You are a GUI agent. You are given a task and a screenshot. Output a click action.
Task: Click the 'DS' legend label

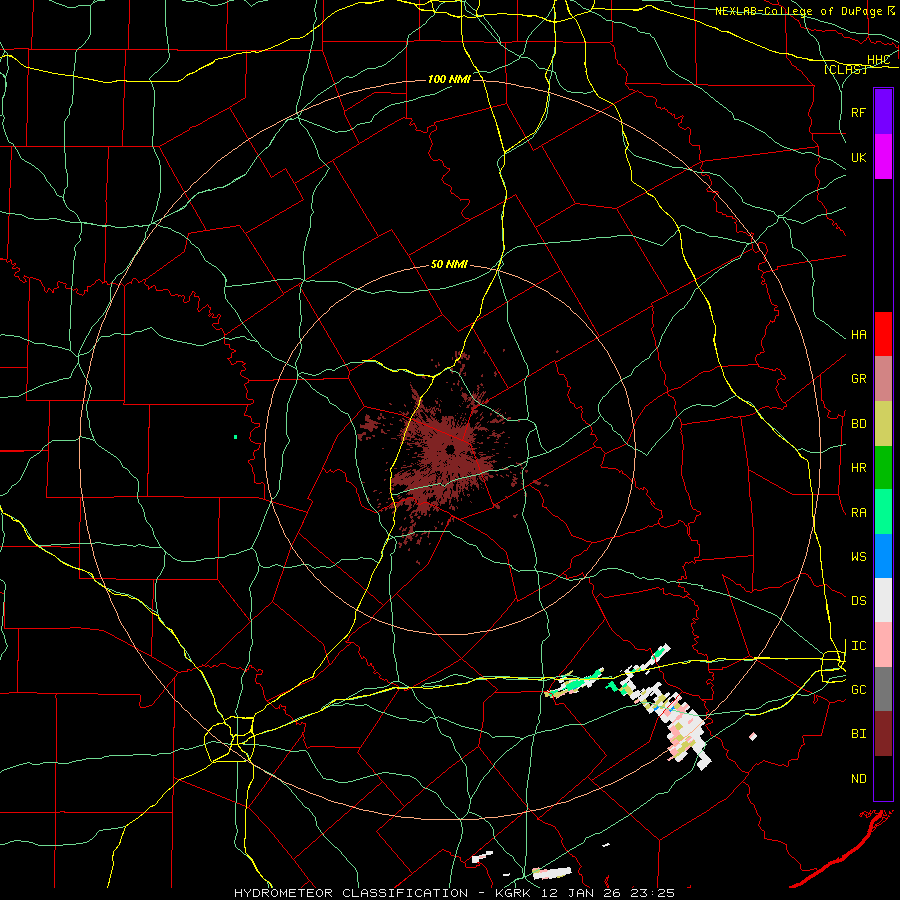click(858, 601)
